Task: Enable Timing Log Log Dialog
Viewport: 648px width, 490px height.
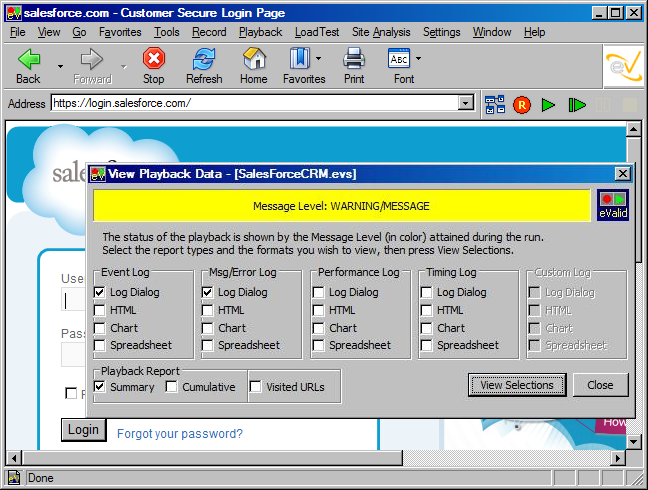Action: [426, 292]
